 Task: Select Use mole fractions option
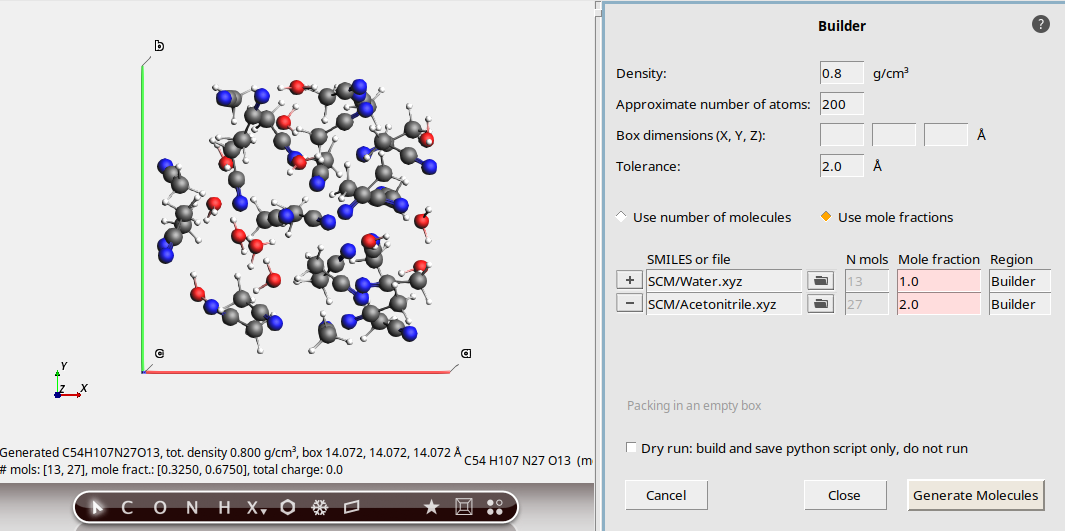click(x=827, y=217)
